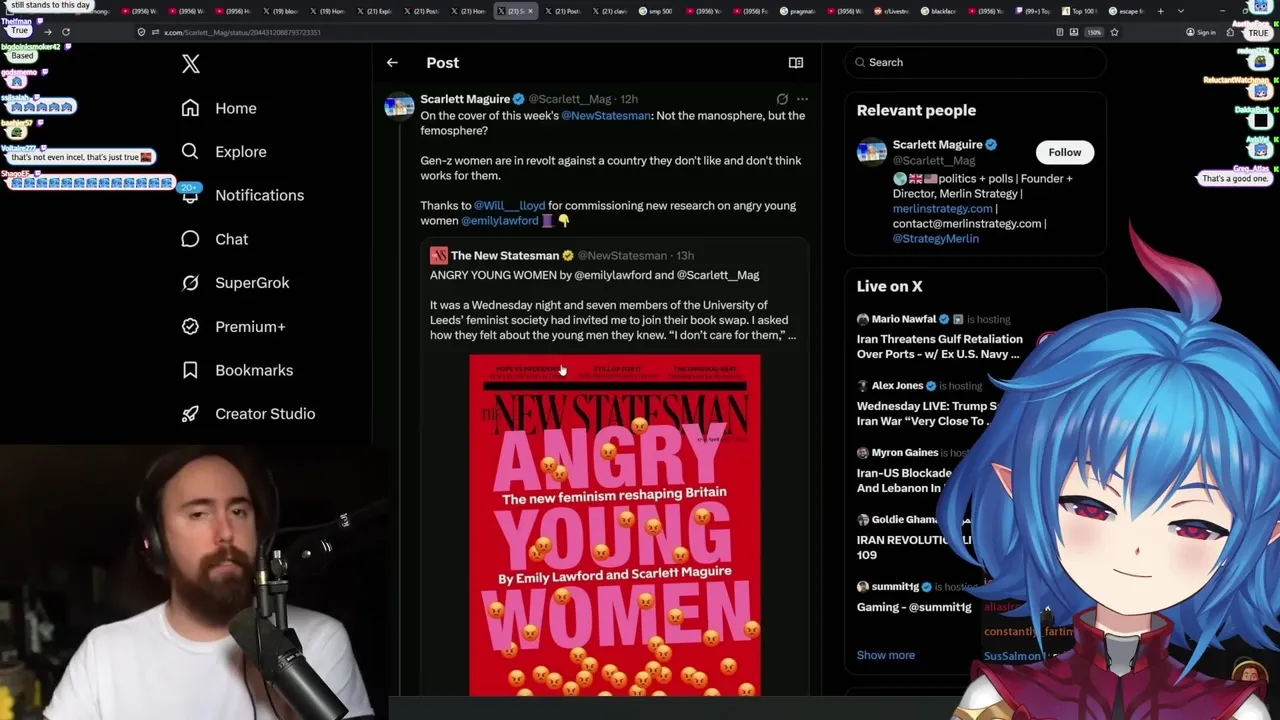The width and height of the screenshot is (1280, 720).
Task: Show more Live on X items
Action: pos(886,655)
